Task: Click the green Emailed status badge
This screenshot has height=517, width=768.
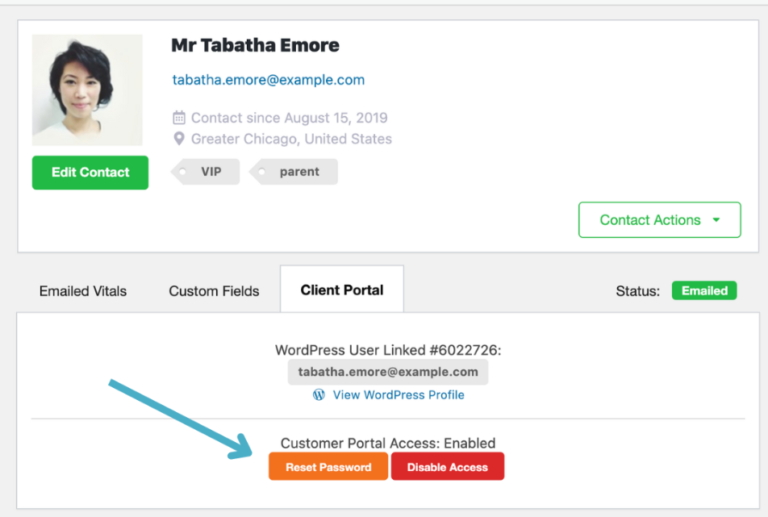Action: 704,291
